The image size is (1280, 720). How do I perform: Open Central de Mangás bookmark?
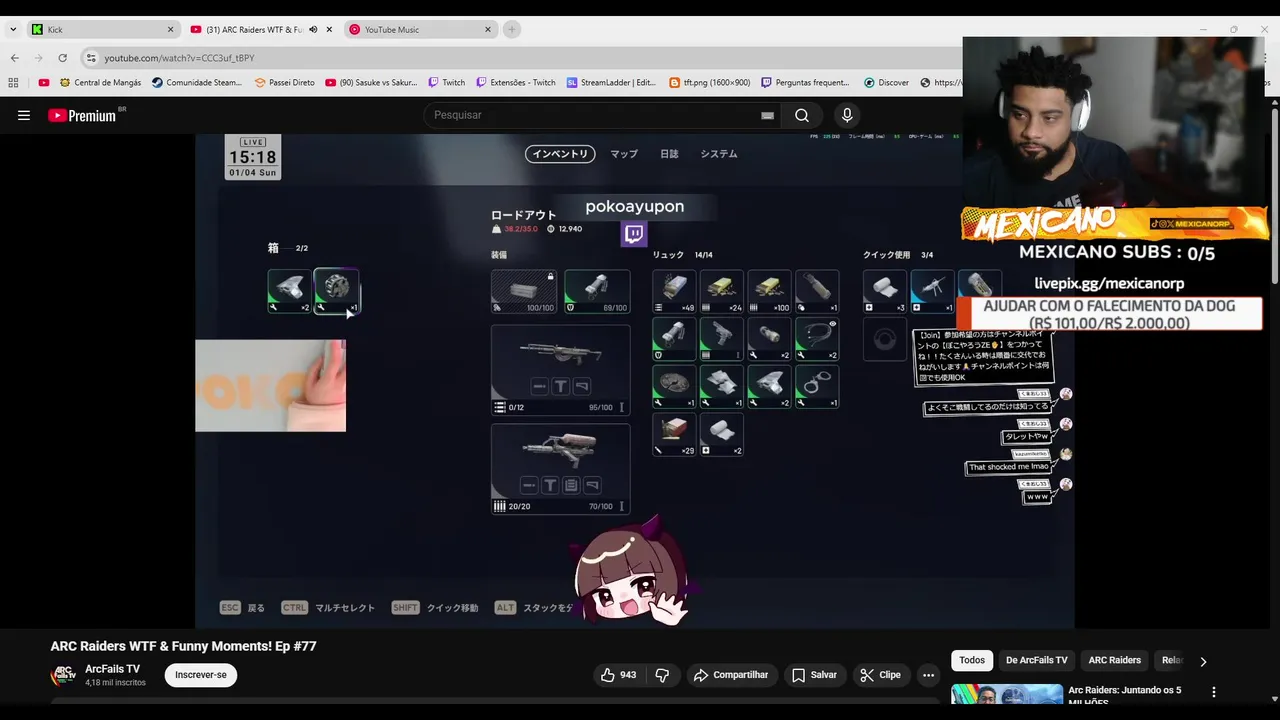click(x=100, y=83)
